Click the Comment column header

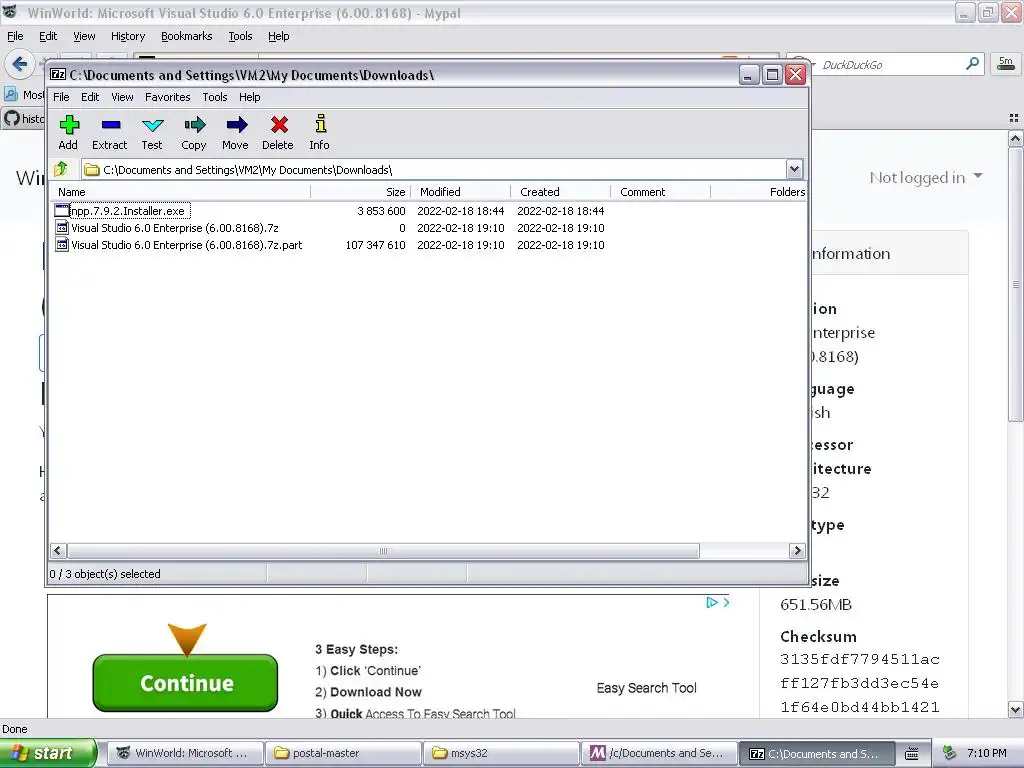pyautogui.click(x=661, y=192)
